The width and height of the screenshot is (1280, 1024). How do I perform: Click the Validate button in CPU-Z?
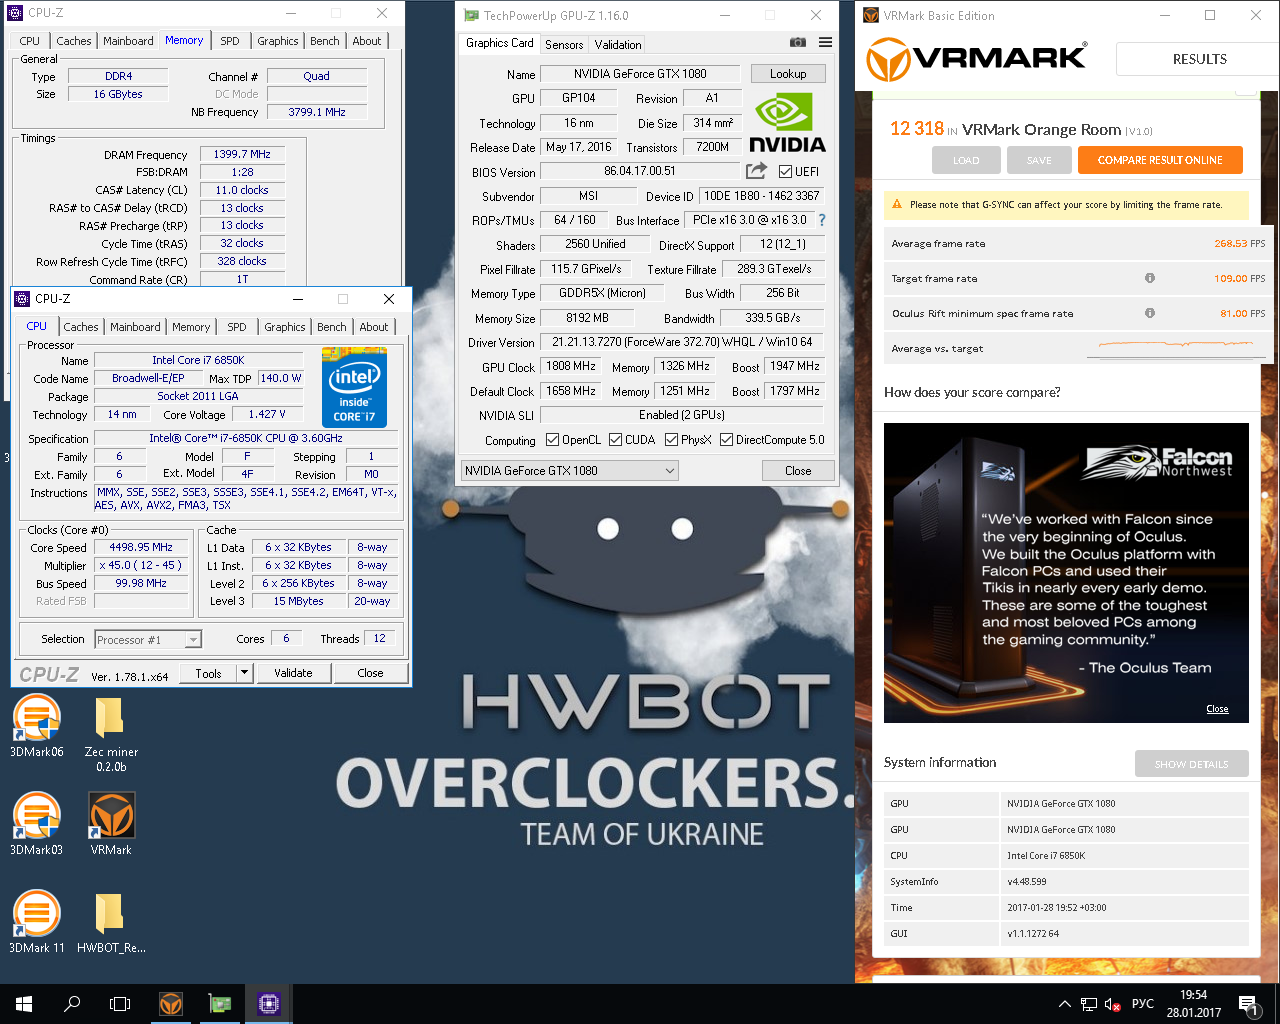293,673
